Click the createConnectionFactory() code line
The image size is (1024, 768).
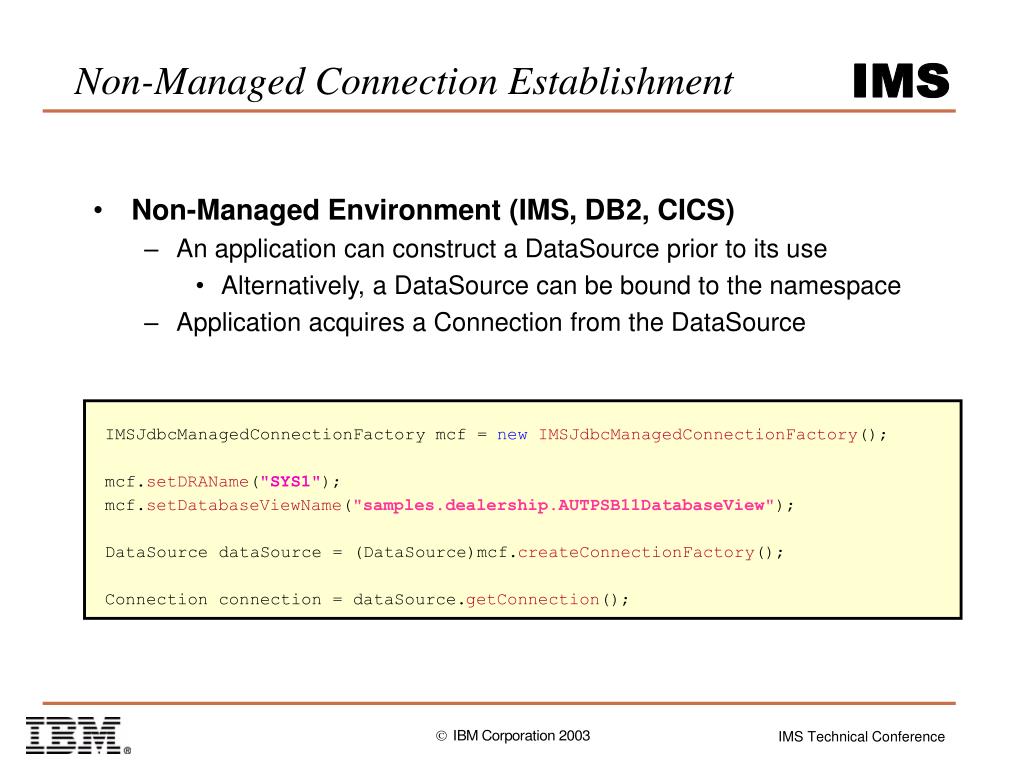point(444,552)
